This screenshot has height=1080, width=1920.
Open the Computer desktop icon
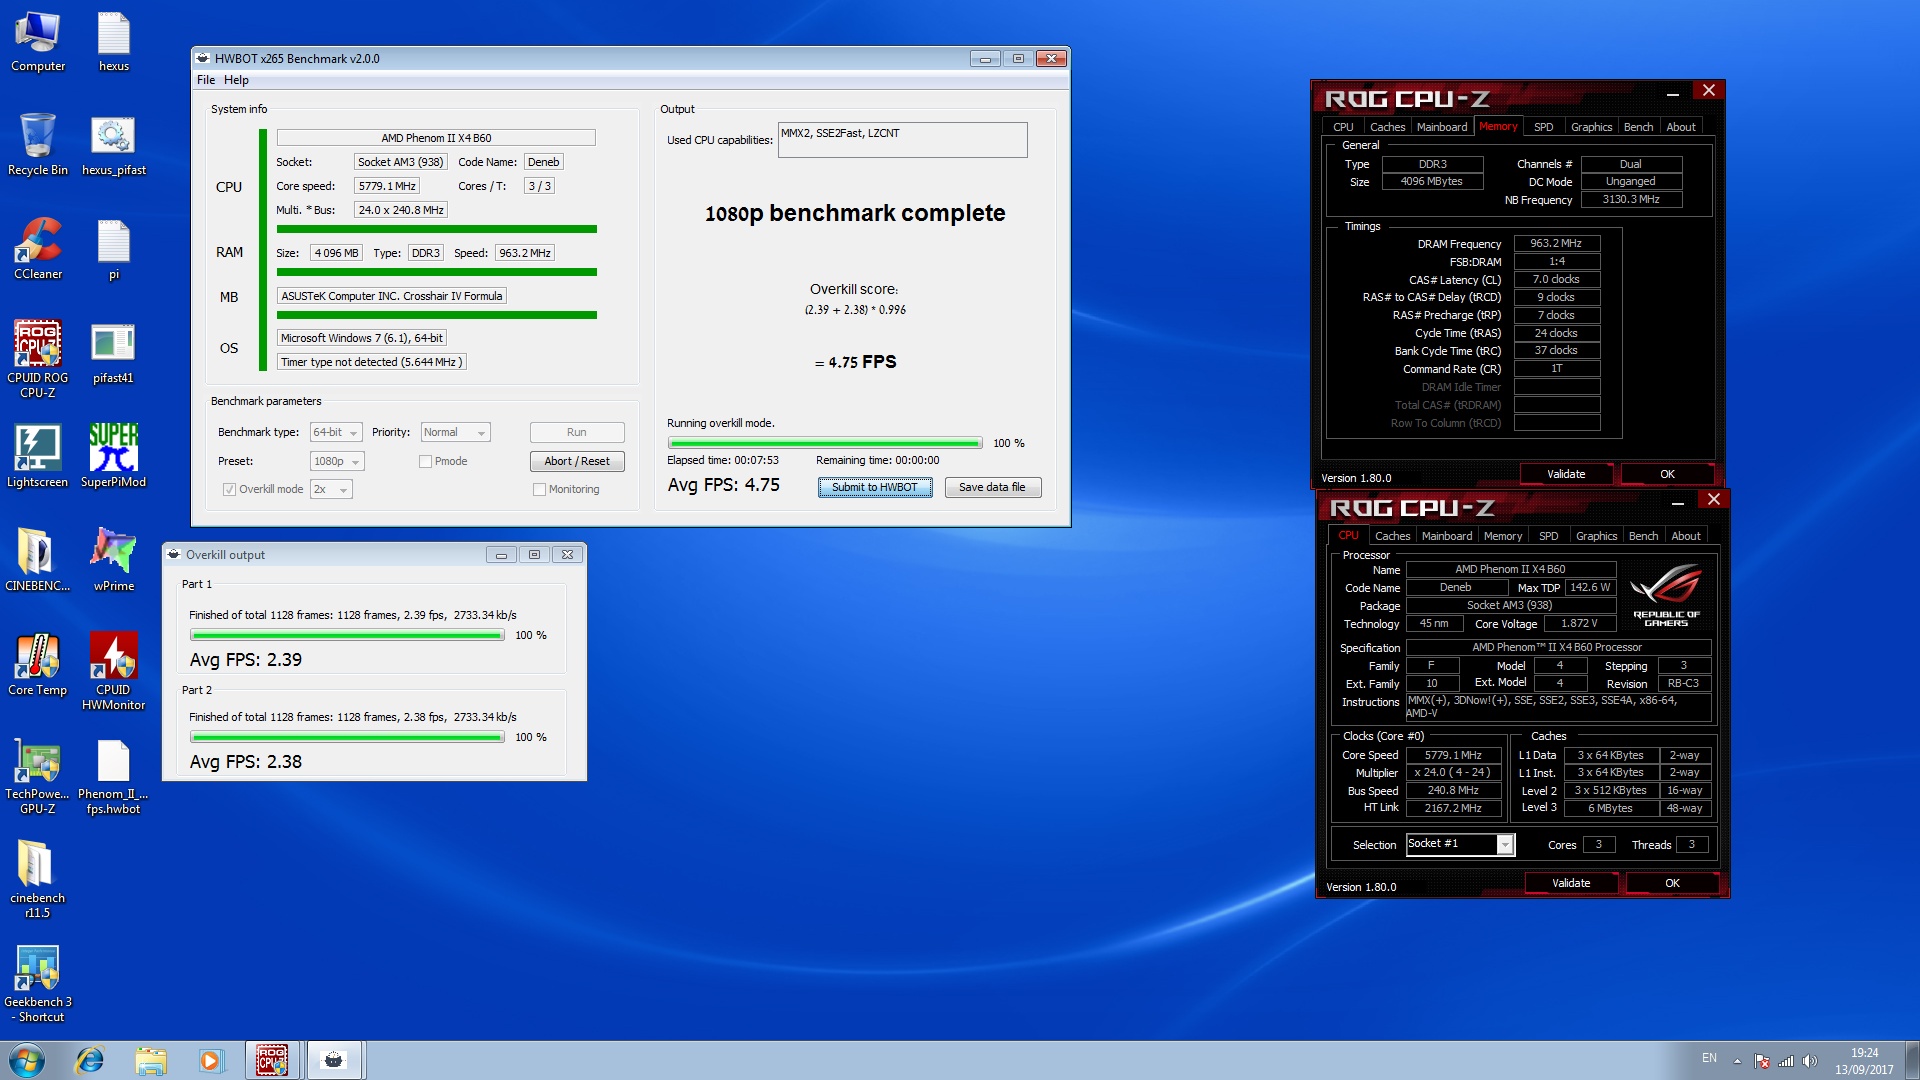[38, 43]
